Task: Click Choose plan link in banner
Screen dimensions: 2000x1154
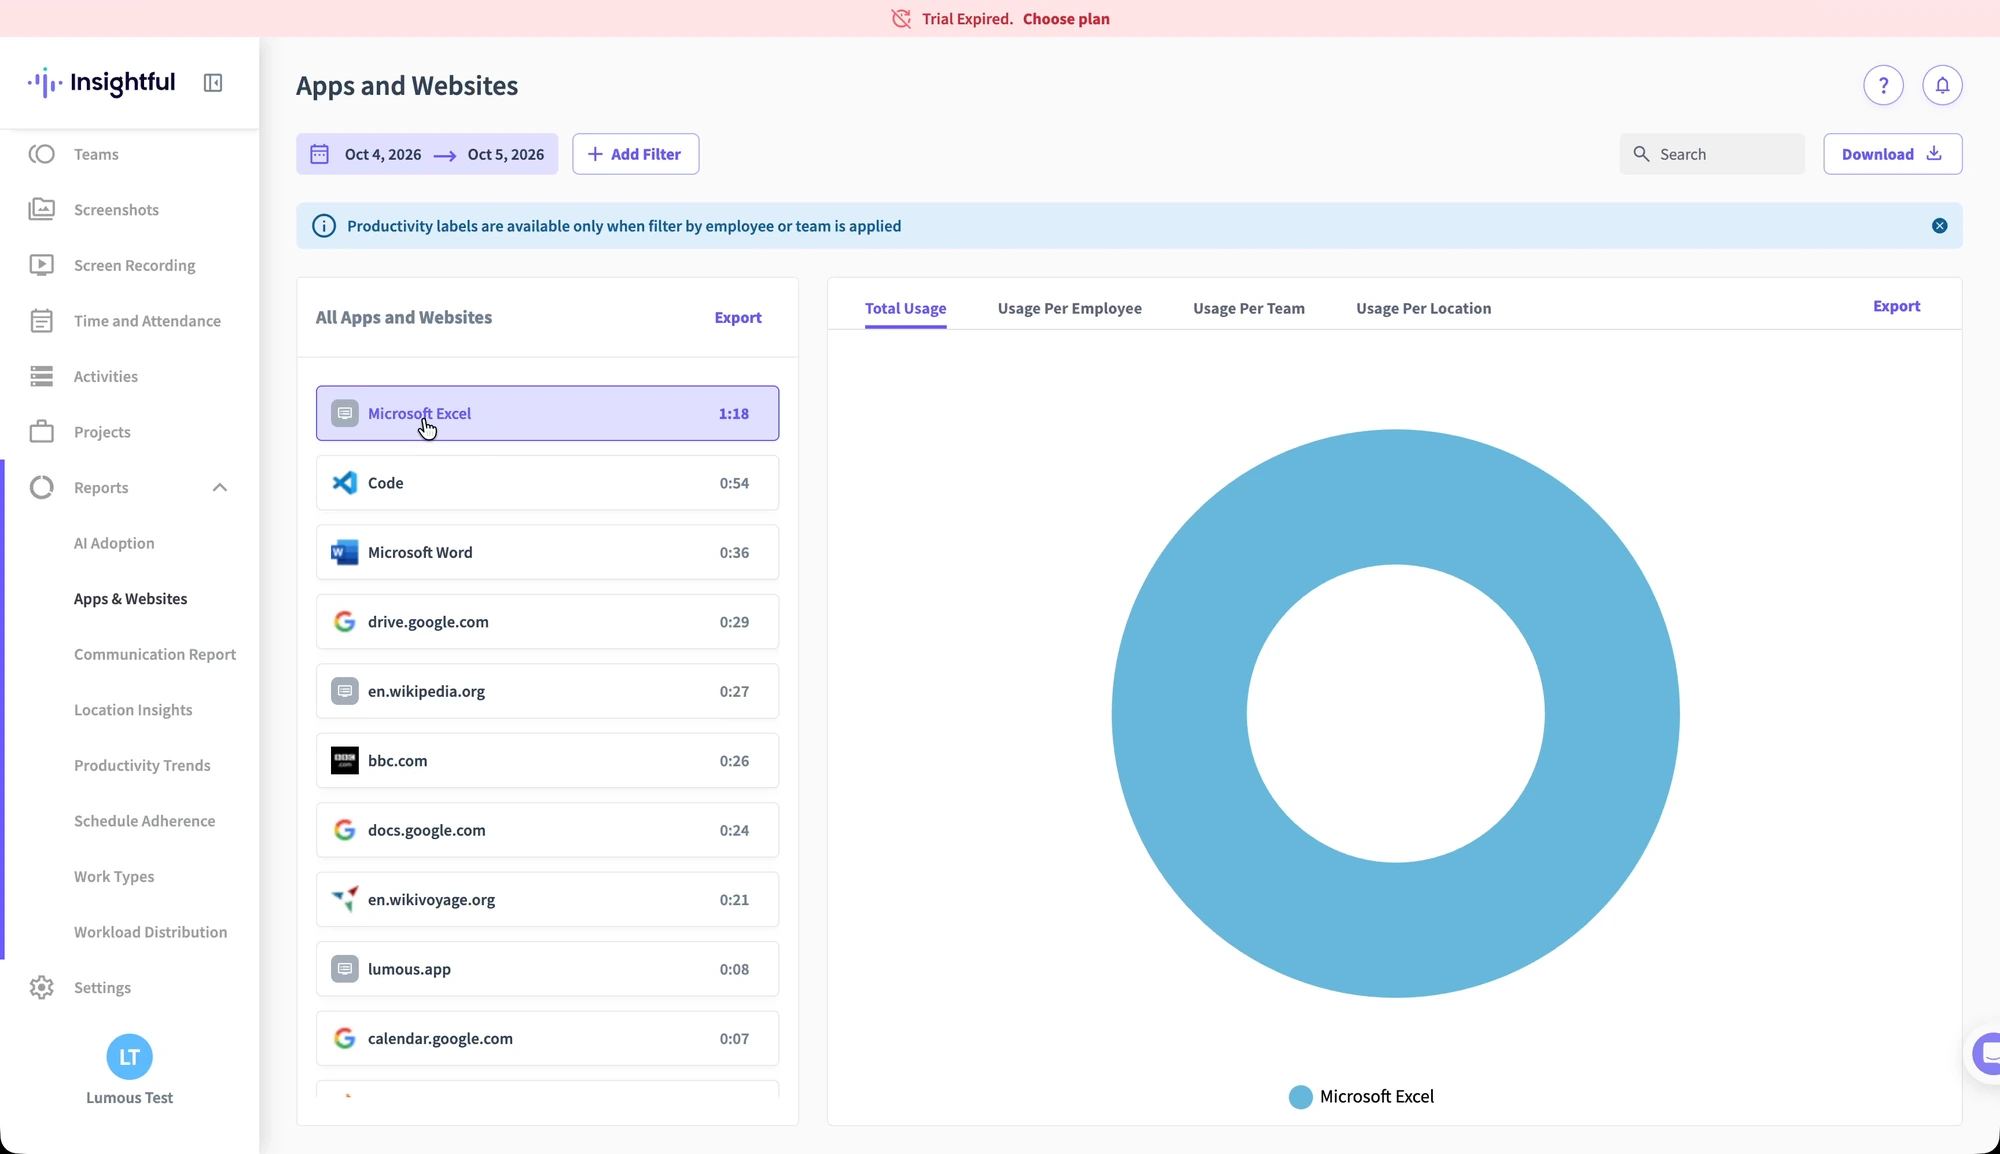Action: click(1066, 19)
